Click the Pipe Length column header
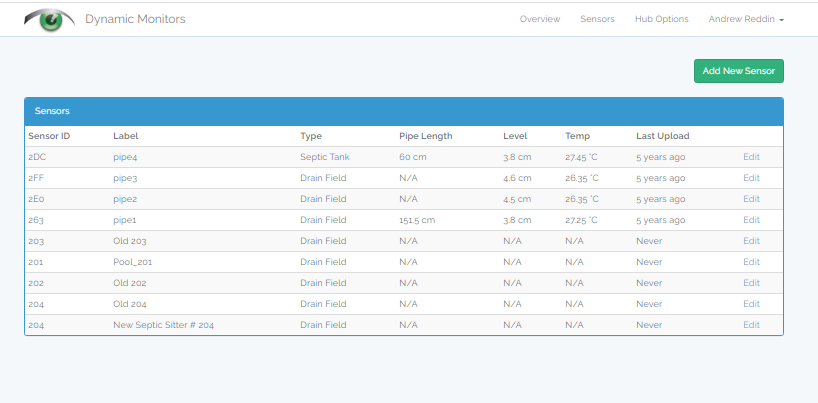This screenshot has width=818, height=403. [426, 136]
